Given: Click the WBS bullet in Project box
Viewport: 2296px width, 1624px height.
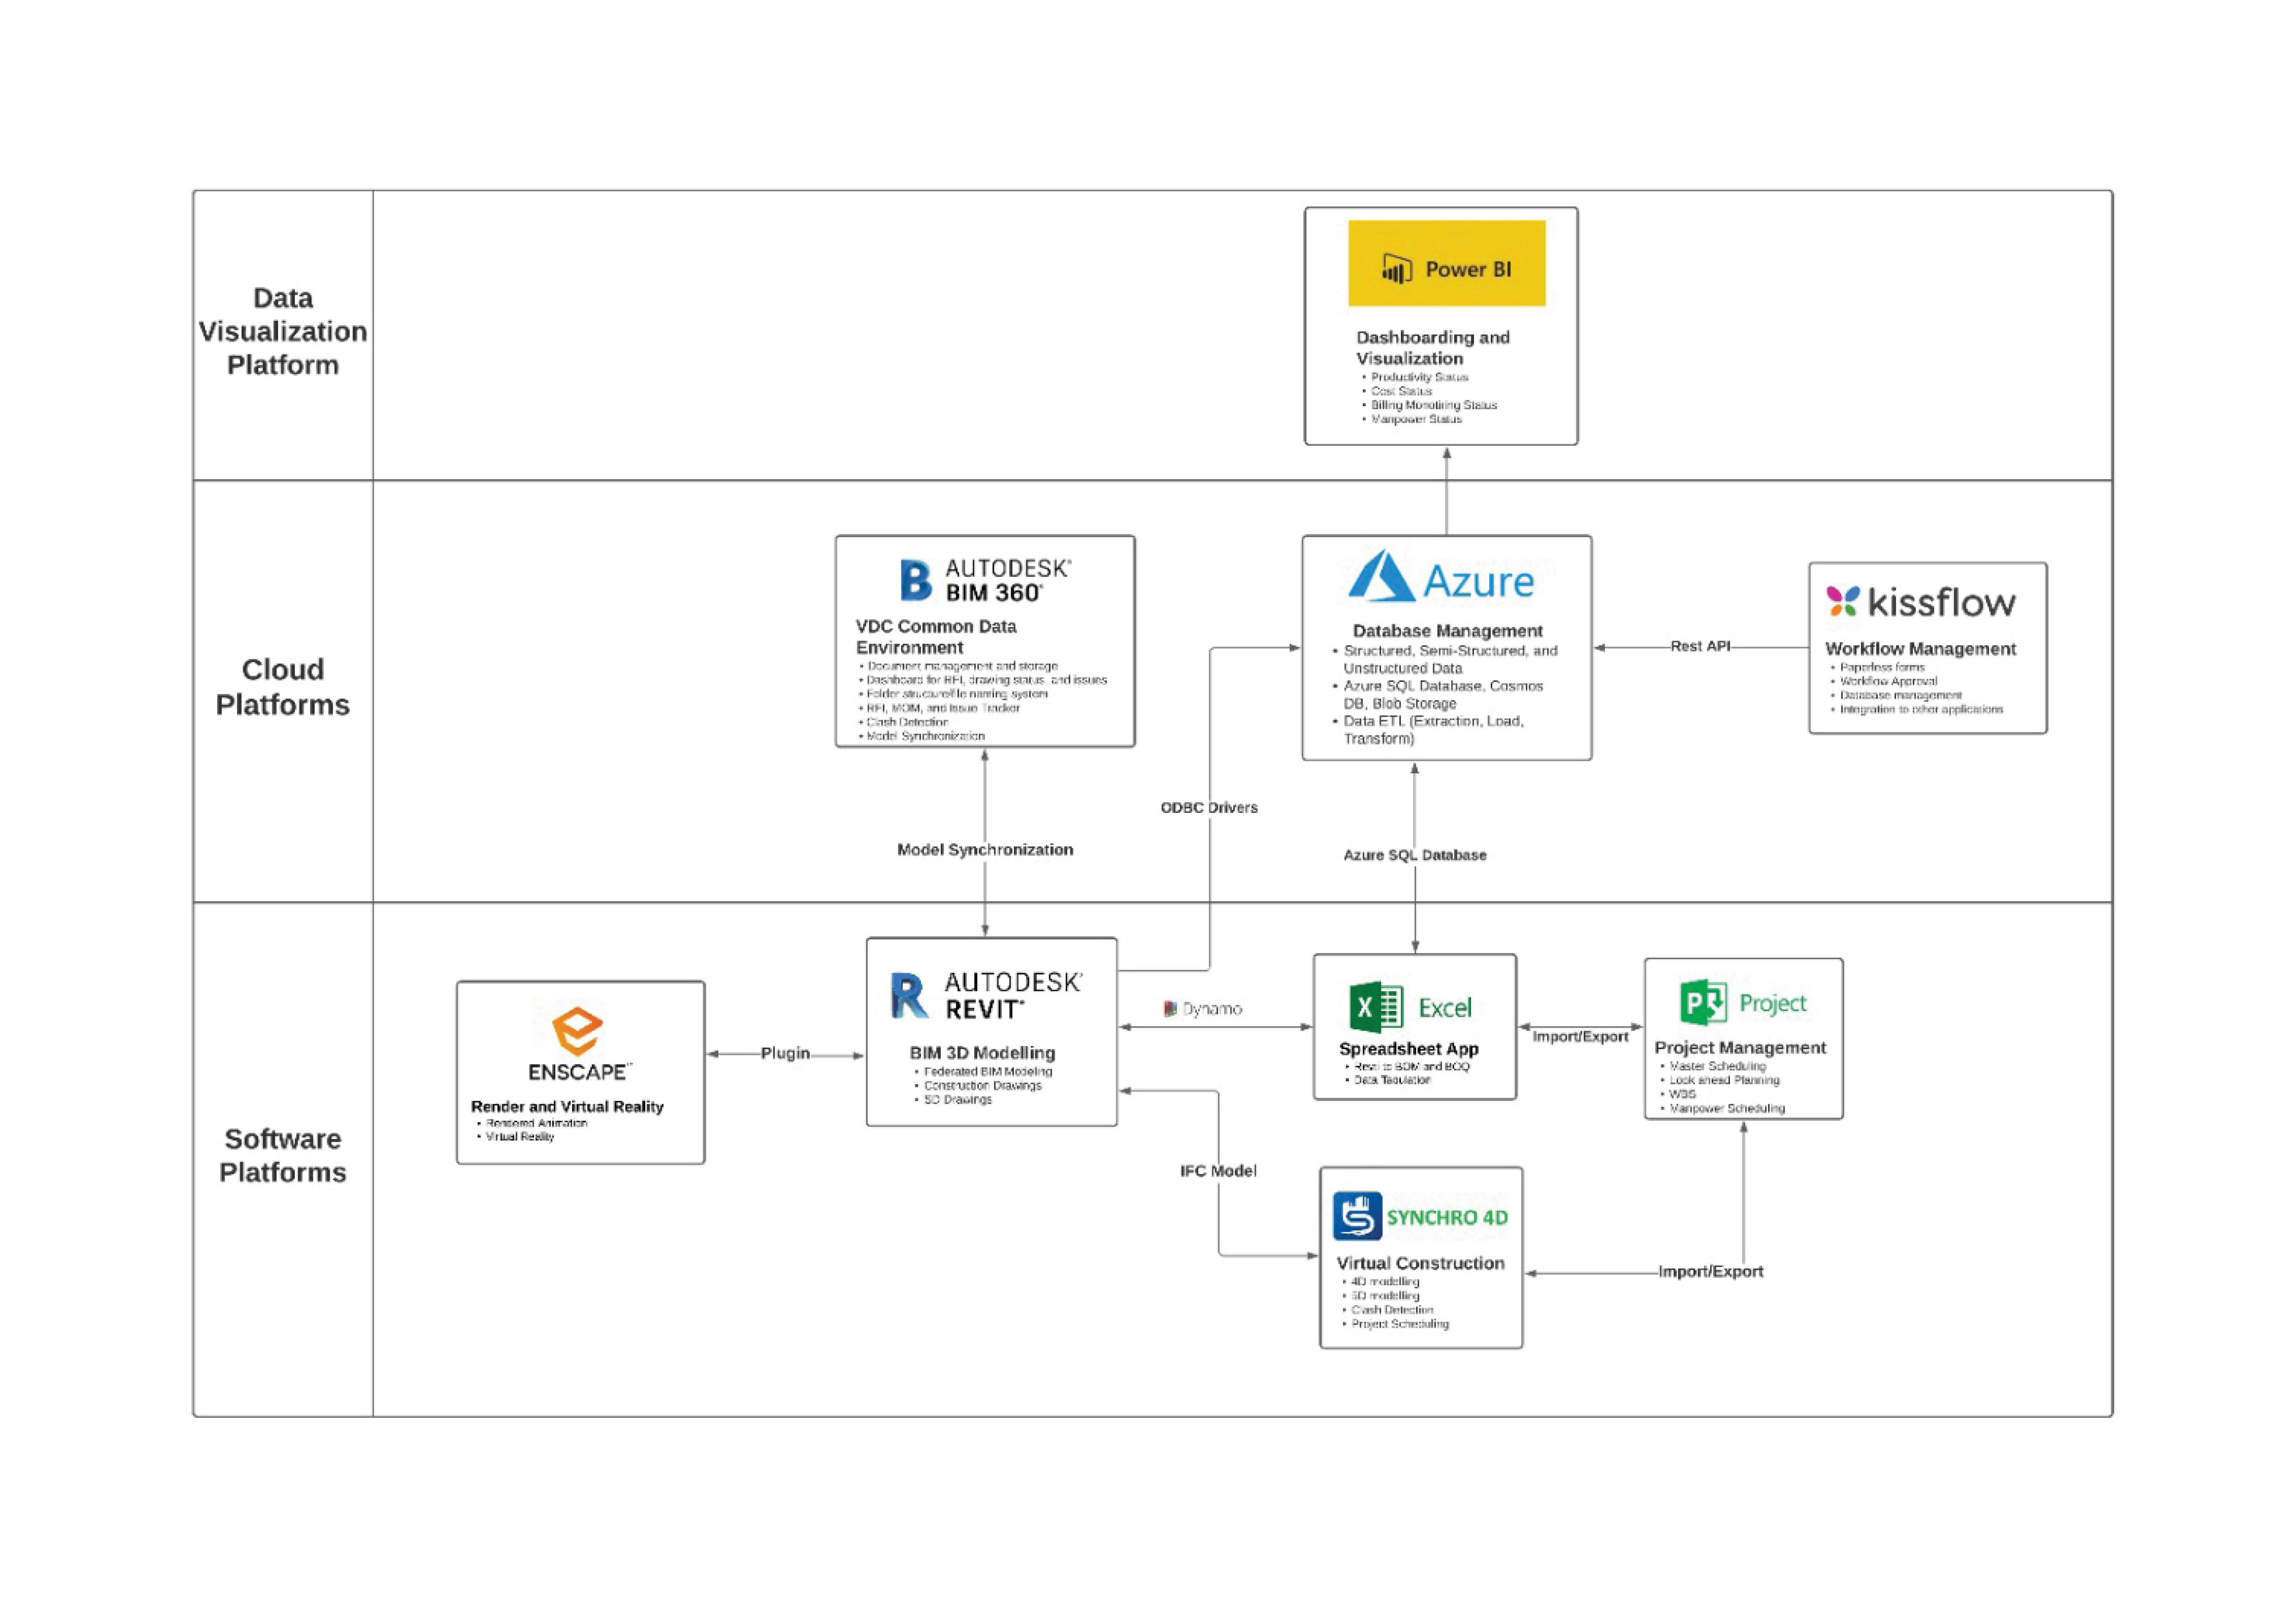Looking at the screenshot, I should pos(1682,1094).
